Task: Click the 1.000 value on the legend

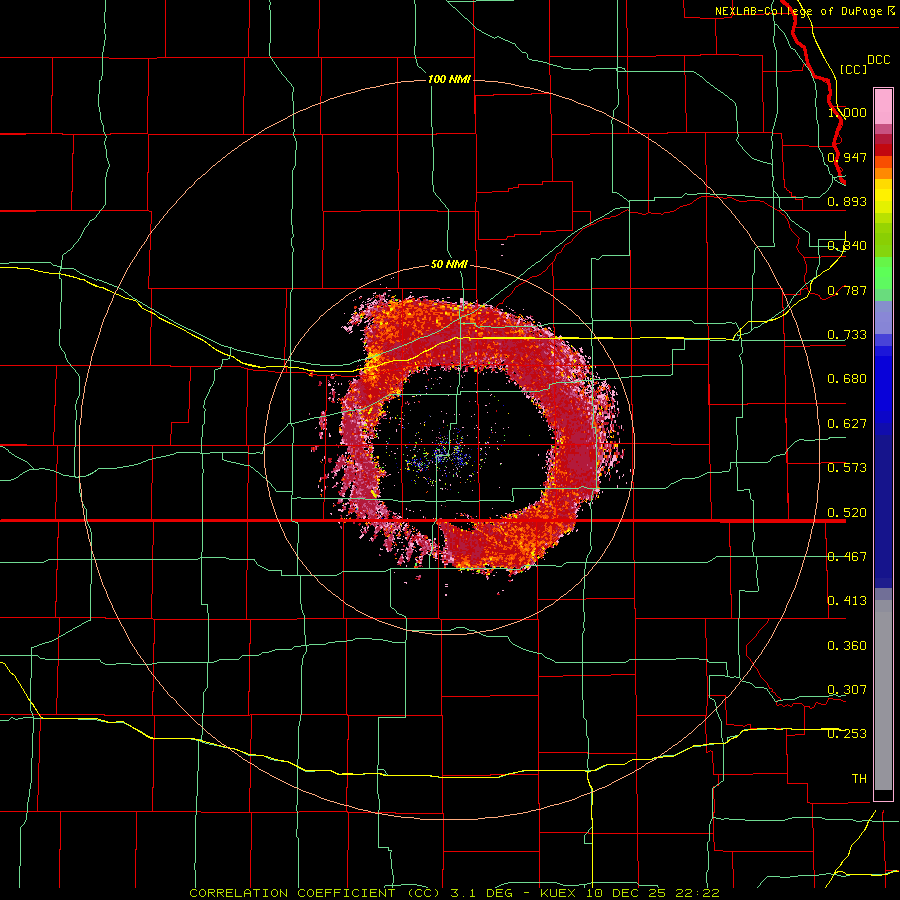Action: click(x=847, y=112)
